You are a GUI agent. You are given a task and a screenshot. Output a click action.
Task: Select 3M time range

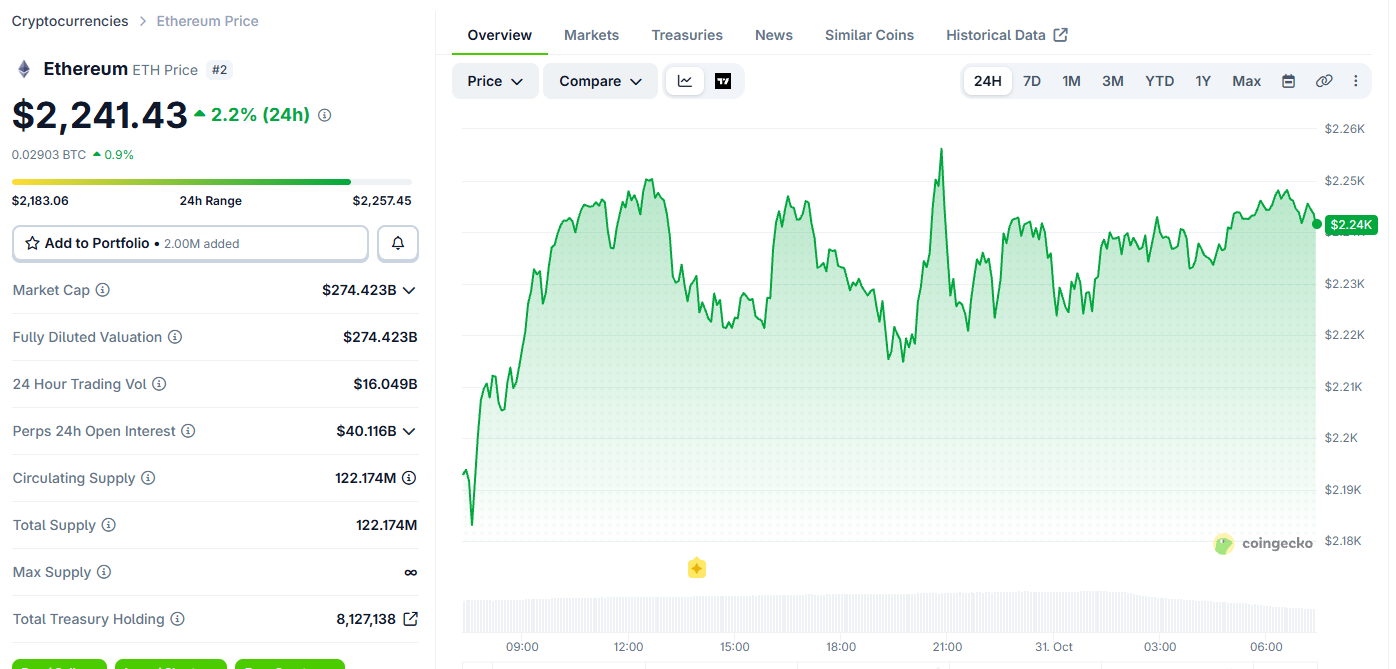click(1113, 81)
